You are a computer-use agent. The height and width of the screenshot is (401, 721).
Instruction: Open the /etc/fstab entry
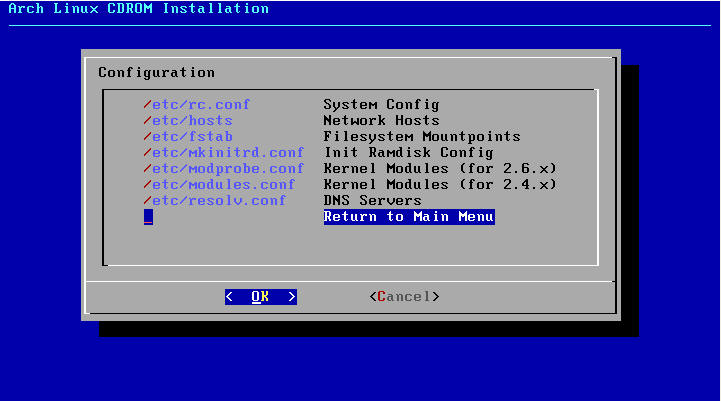[188, 136]
